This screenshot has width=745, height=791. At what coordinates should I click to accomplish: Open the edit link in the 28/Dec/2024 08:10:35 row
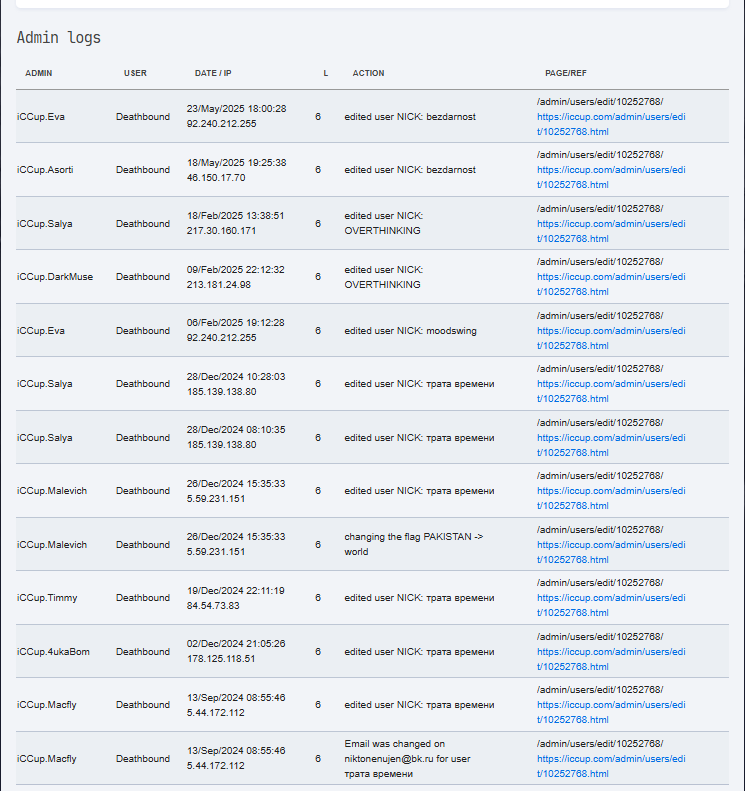pos(611,445)
